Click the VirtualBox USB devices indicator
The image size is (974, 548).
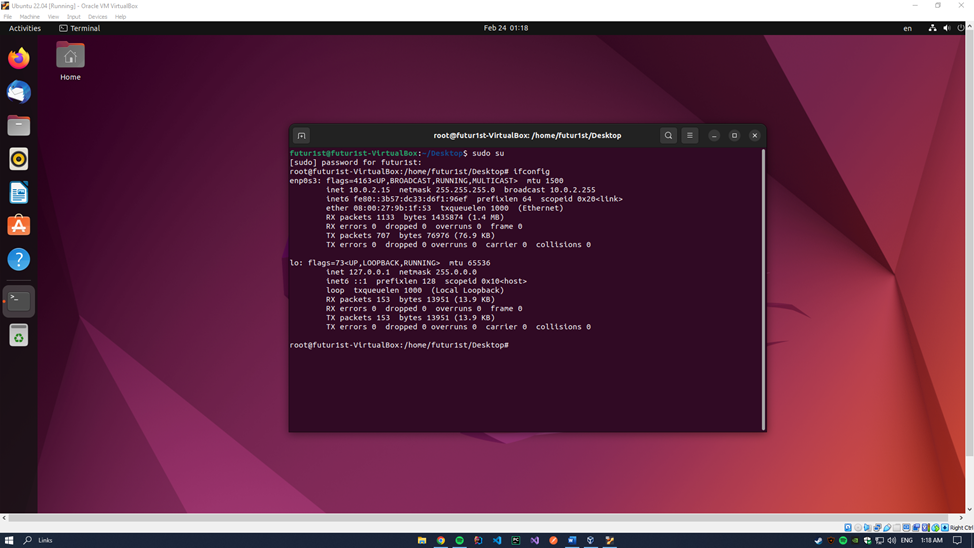pyautogui.click(x=887, y=527)
